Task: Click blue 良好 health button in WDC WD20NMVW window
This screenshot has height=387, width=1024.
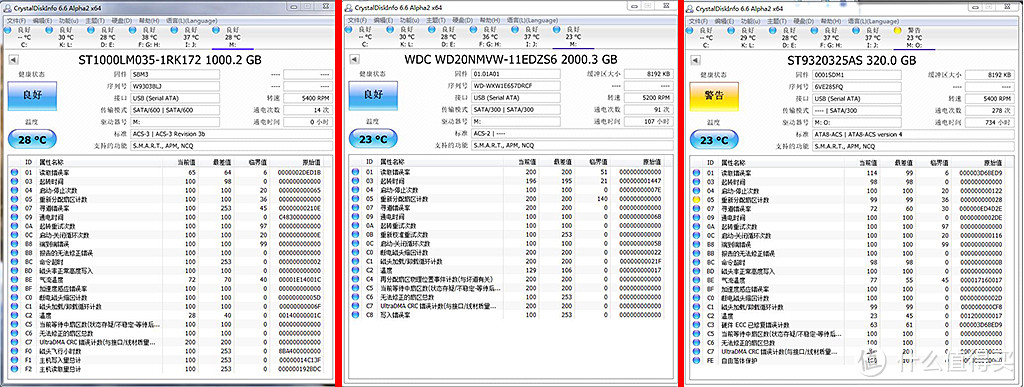Action: point(374,96)
